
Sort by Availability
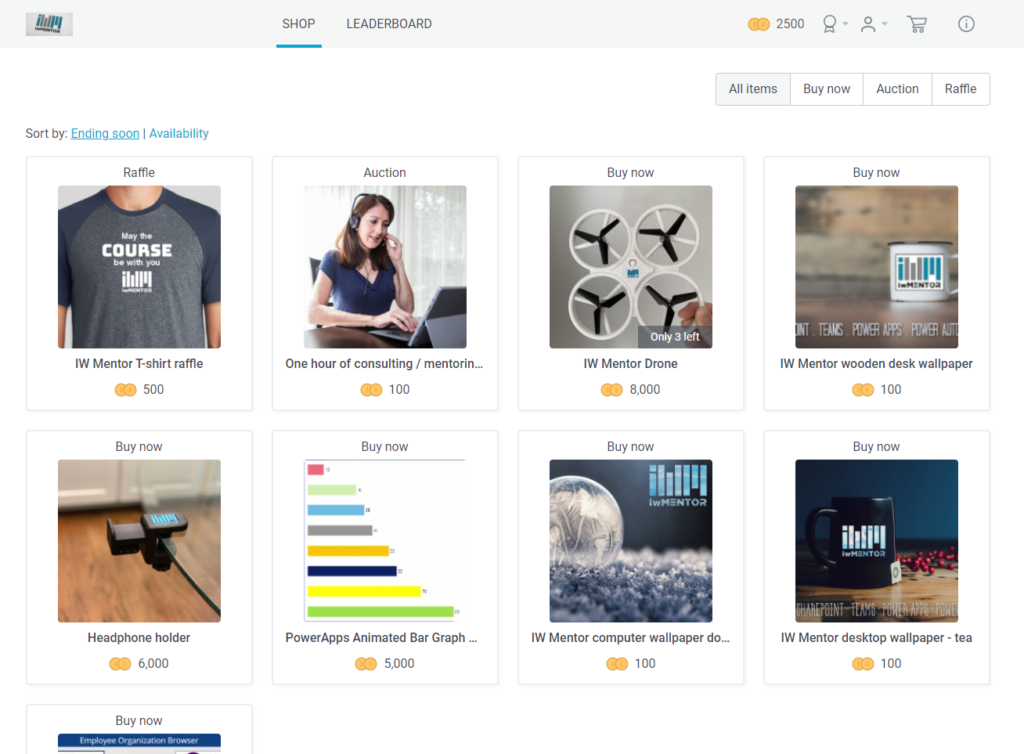(179, 133)
